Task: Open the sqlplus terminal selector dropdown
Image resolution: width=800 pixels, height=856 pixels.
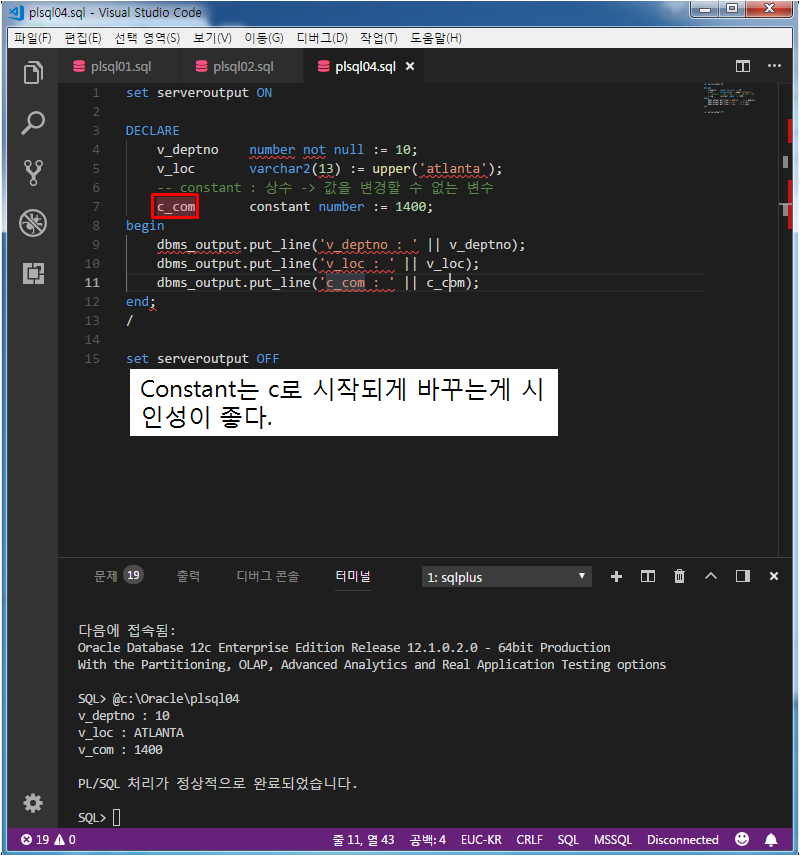Action: [x=507, y=577]
